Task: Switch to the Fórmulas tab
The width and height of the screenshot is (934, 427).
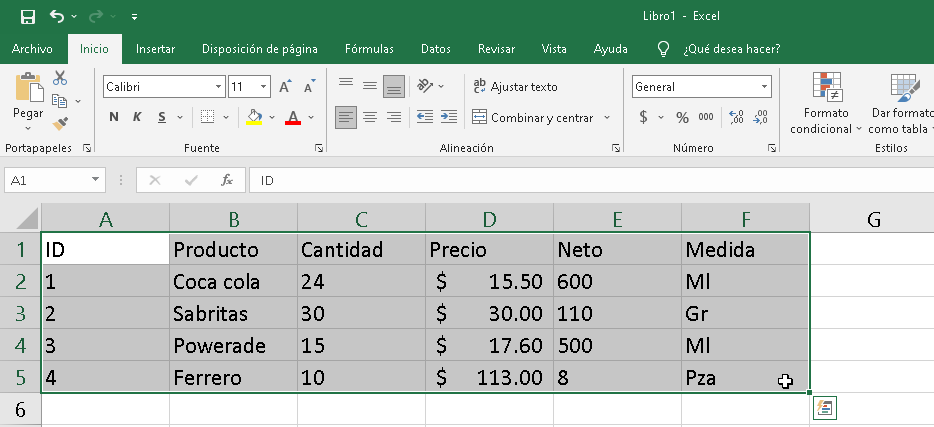Action: 369,49
